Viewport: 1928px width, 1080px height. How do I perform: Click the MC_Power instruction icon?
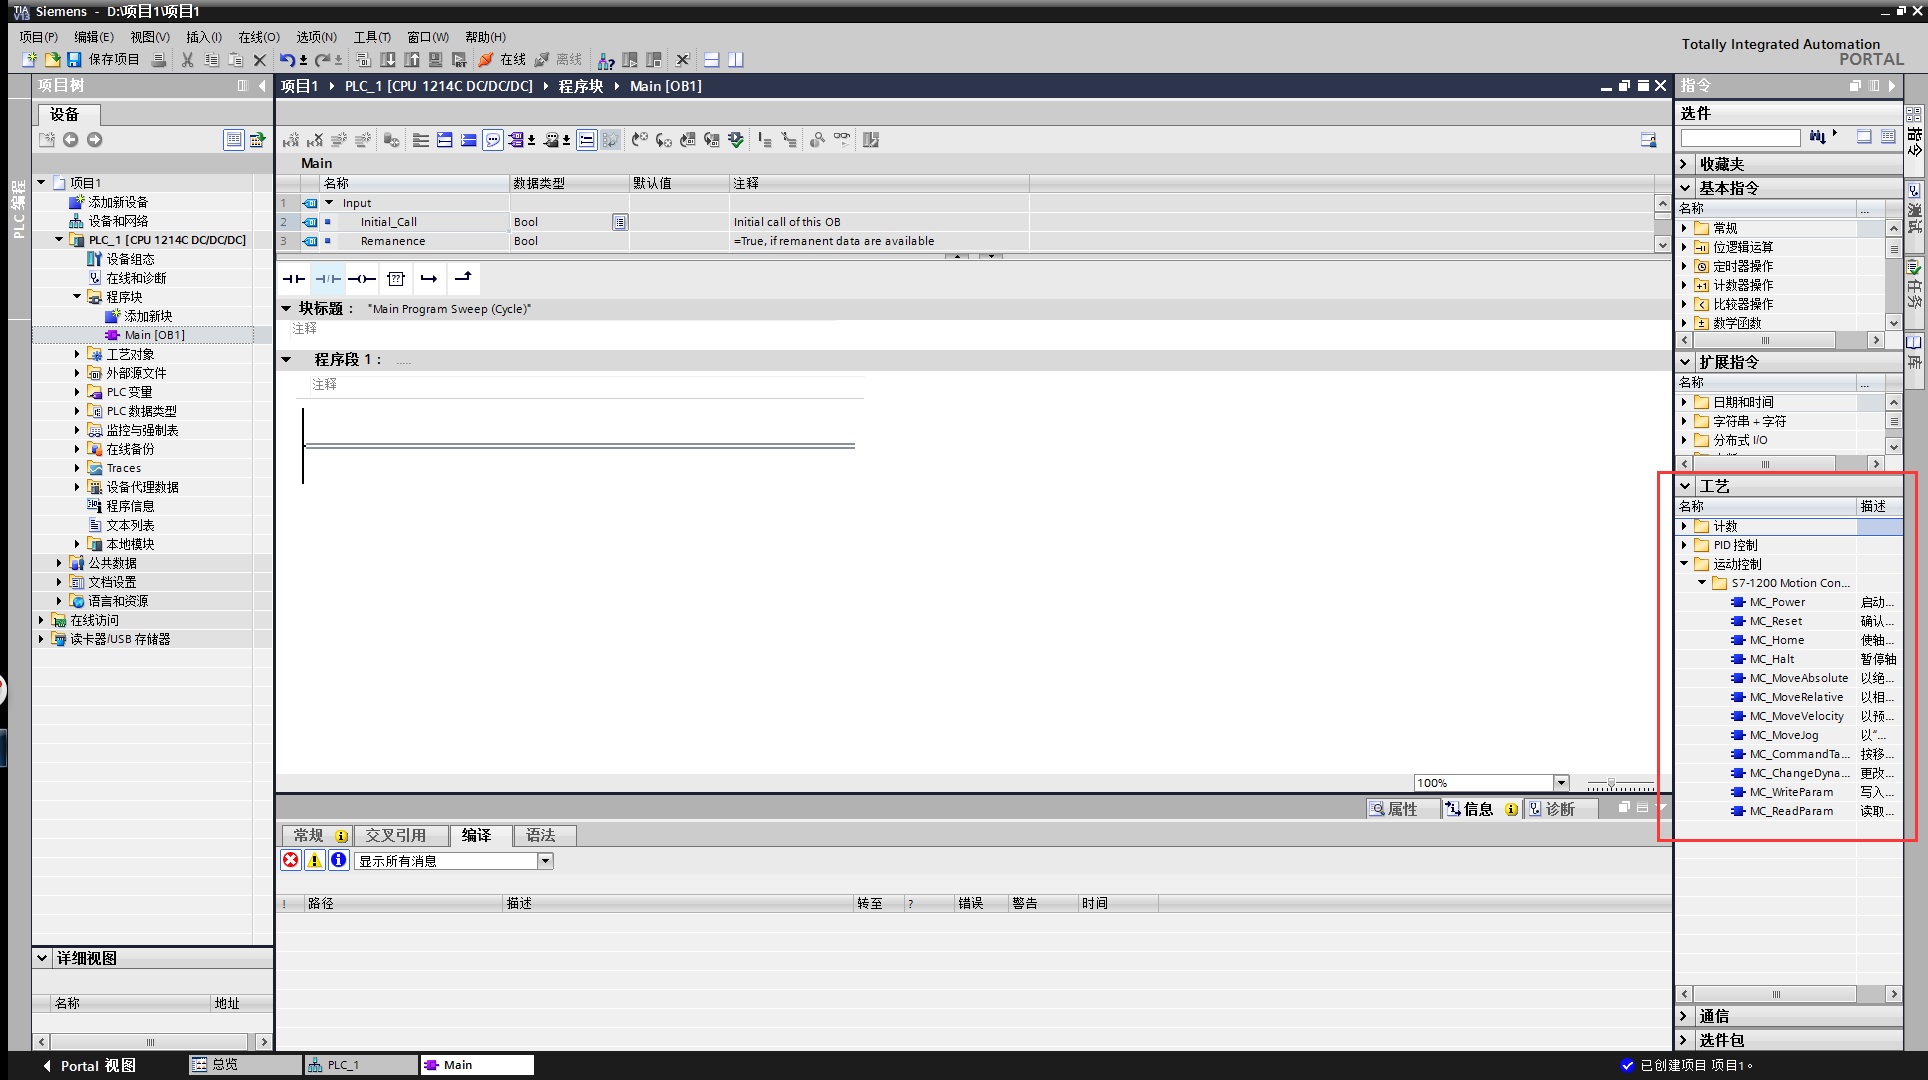pos(1738,602)
